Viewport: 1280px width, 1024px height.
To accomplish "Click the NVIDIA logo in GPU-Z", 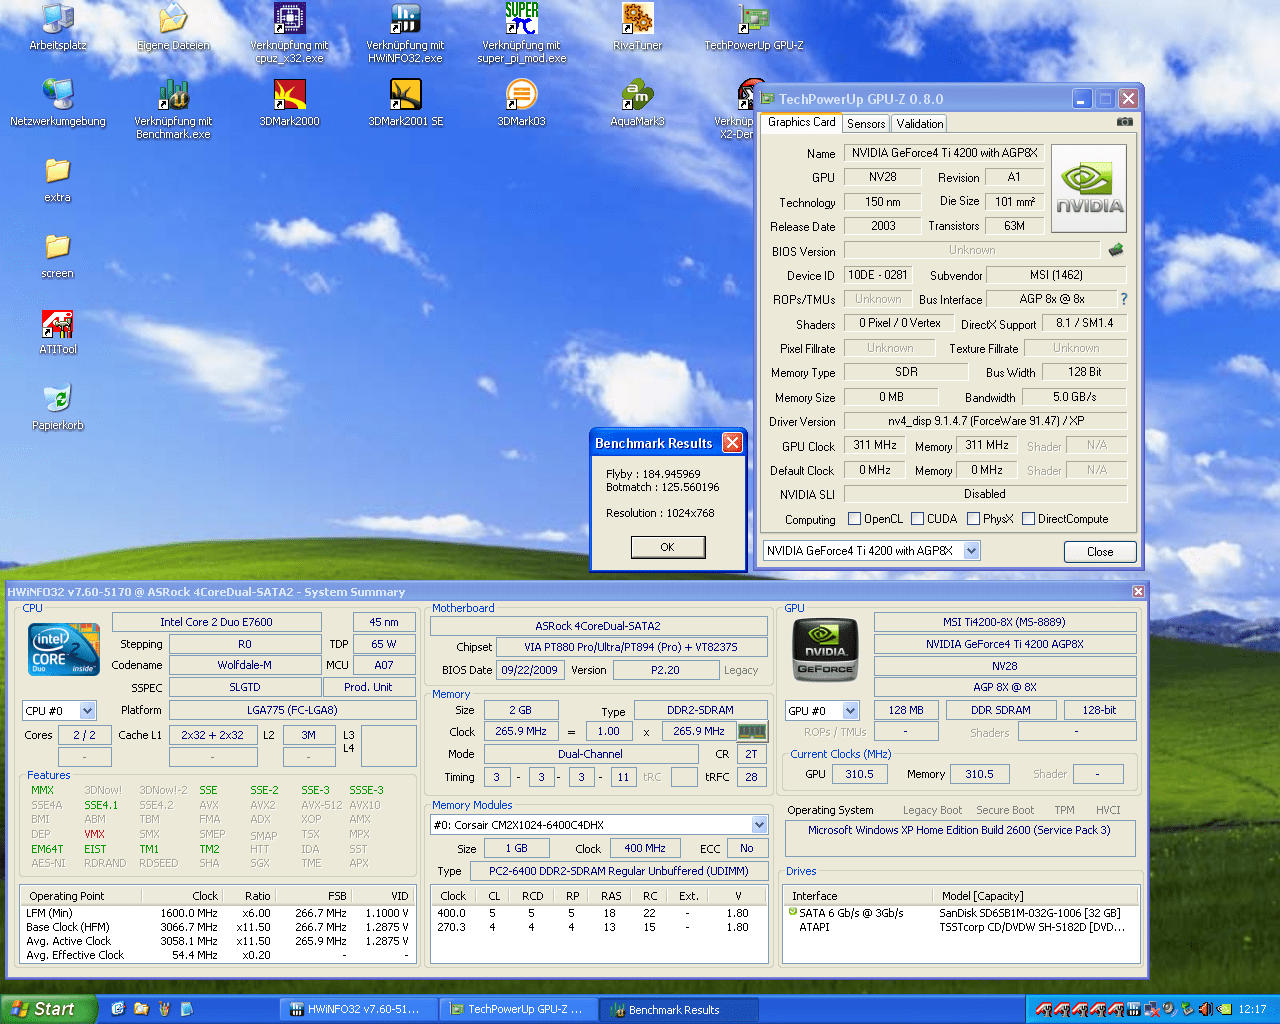I will point(1089,188).
